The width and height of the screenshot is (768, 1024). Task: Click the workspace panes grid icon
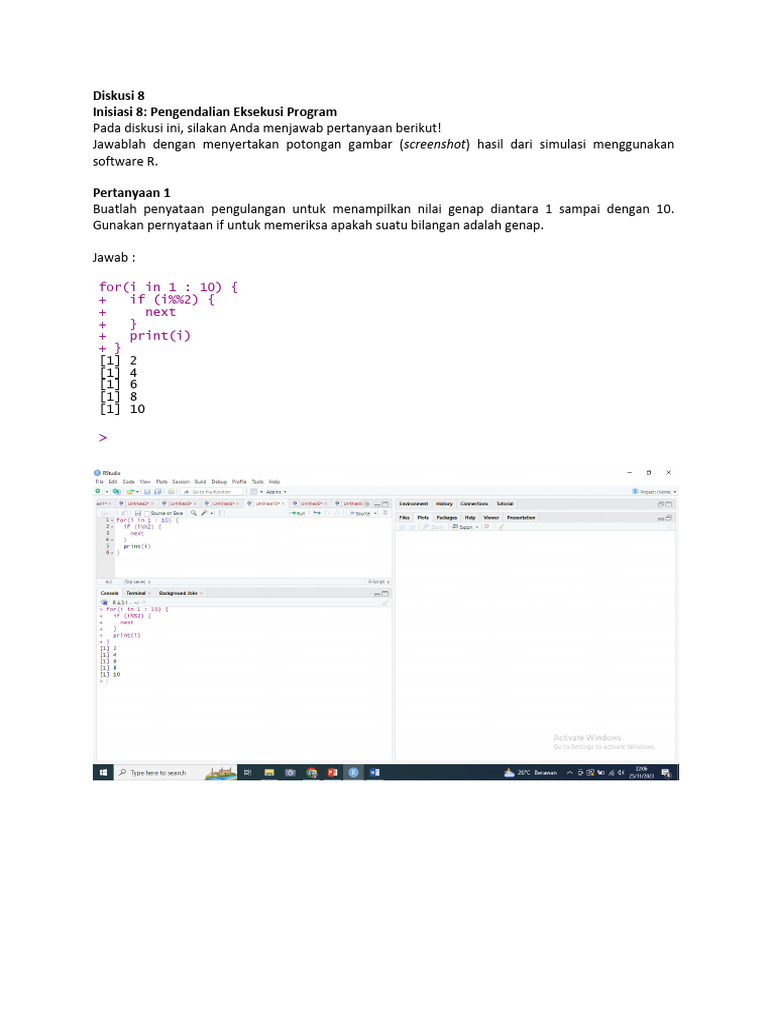pyautogui.click(x=253, y=492)
